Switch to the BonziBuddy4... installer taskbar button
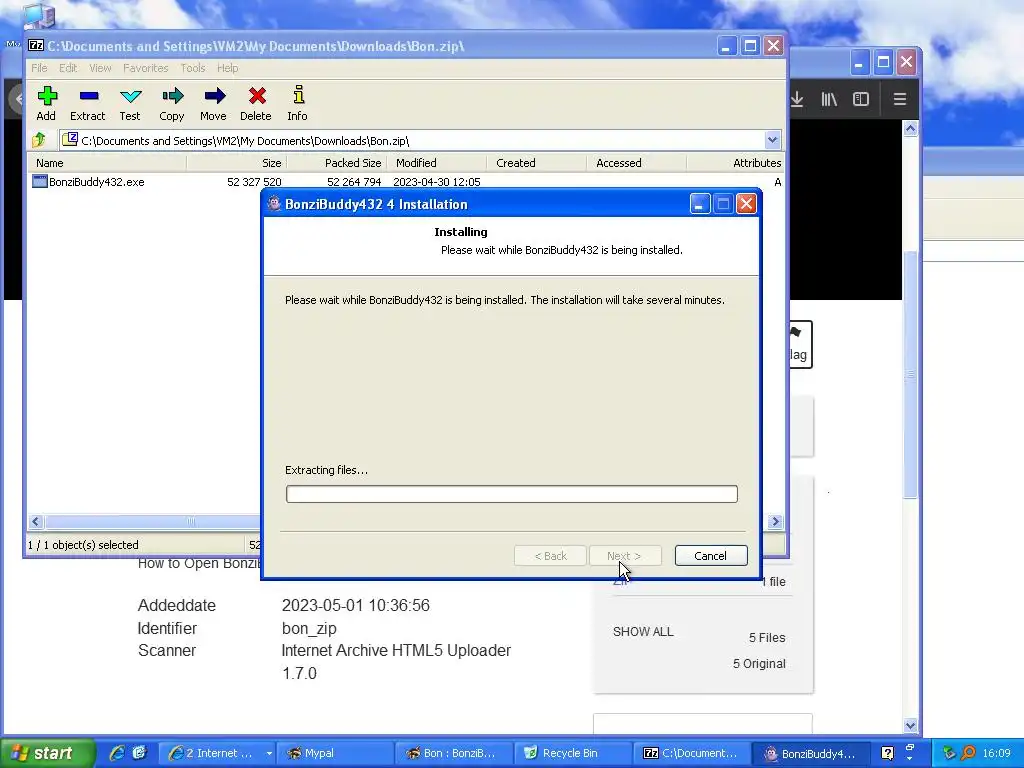Screen dimensions: 1024x768 810,754
